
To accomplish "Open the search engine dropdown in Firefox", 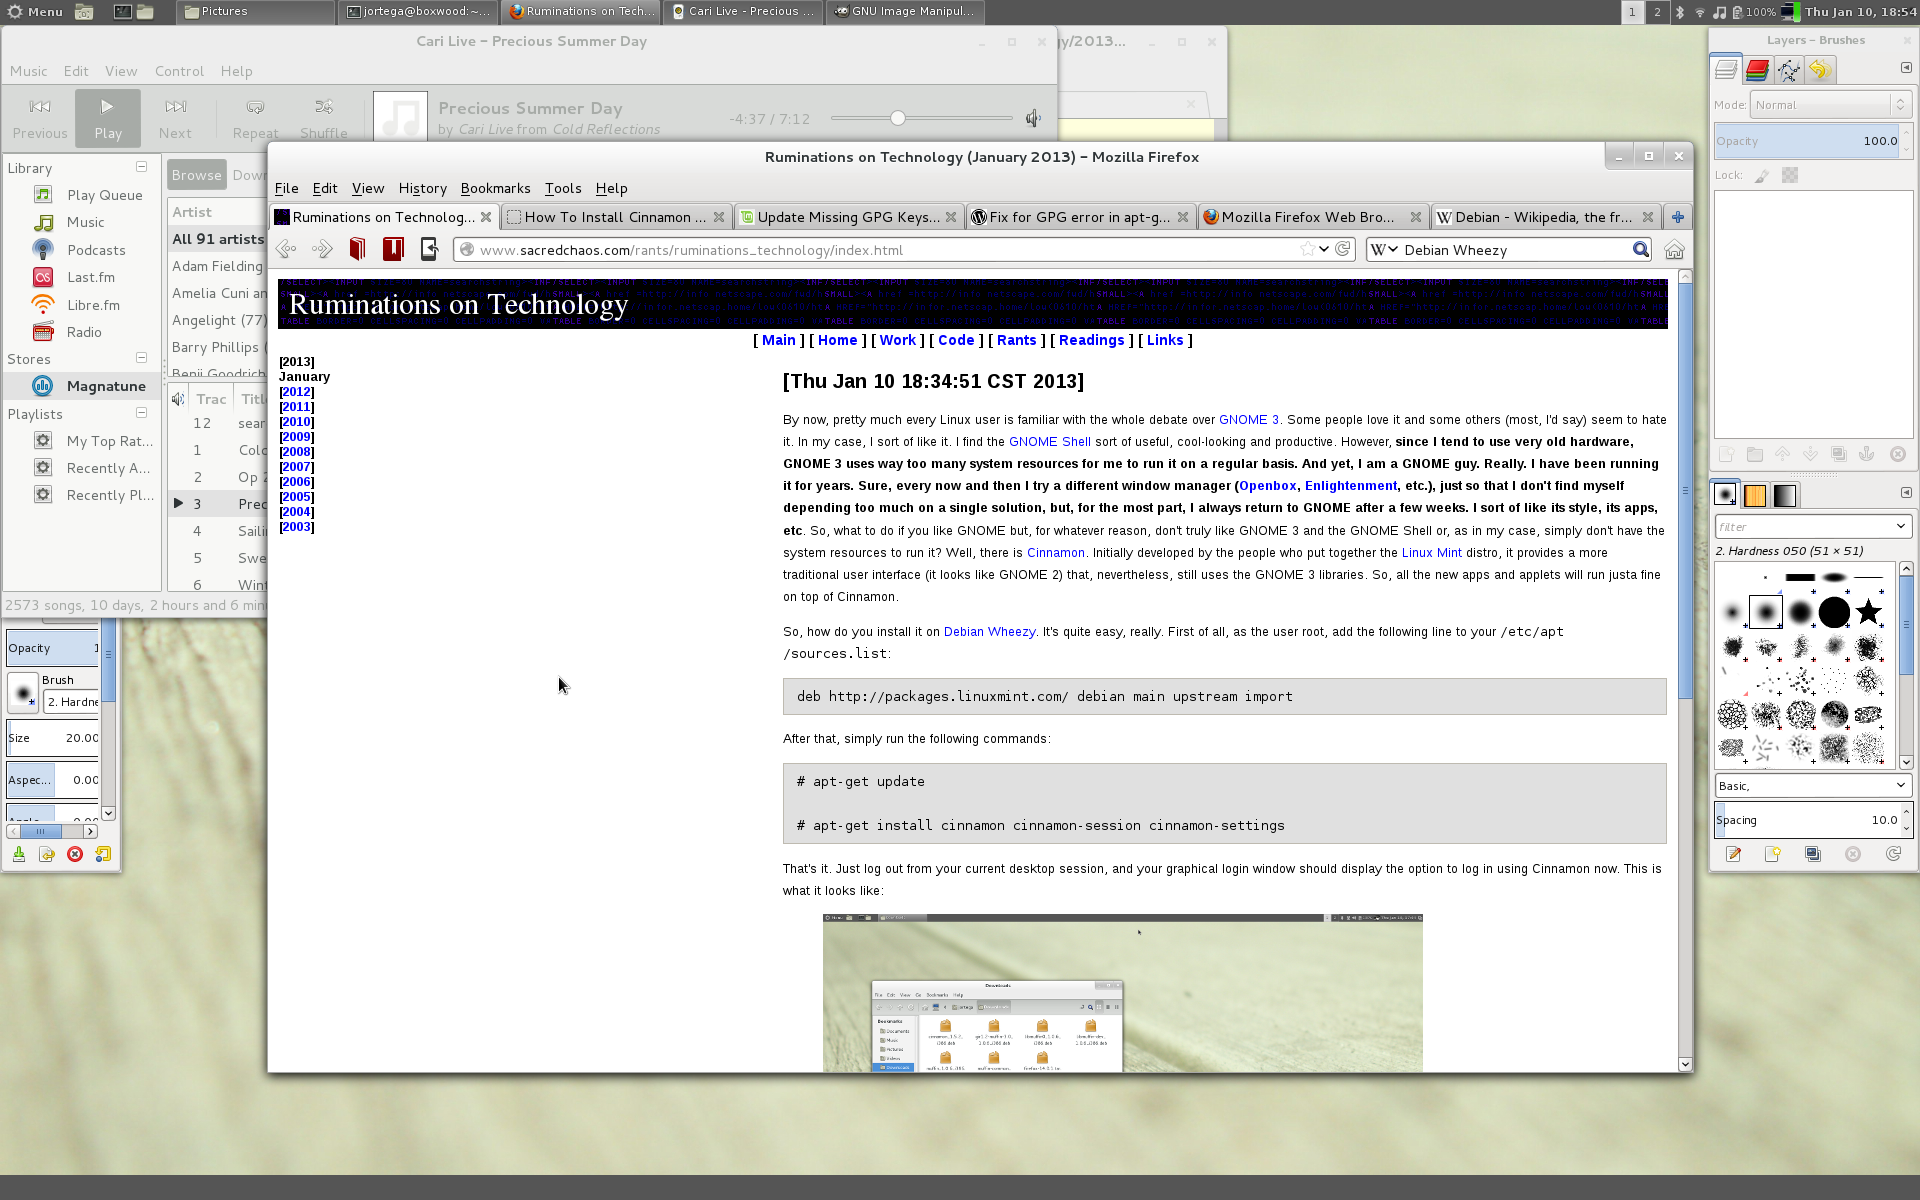I will (x=1384, y=249).
